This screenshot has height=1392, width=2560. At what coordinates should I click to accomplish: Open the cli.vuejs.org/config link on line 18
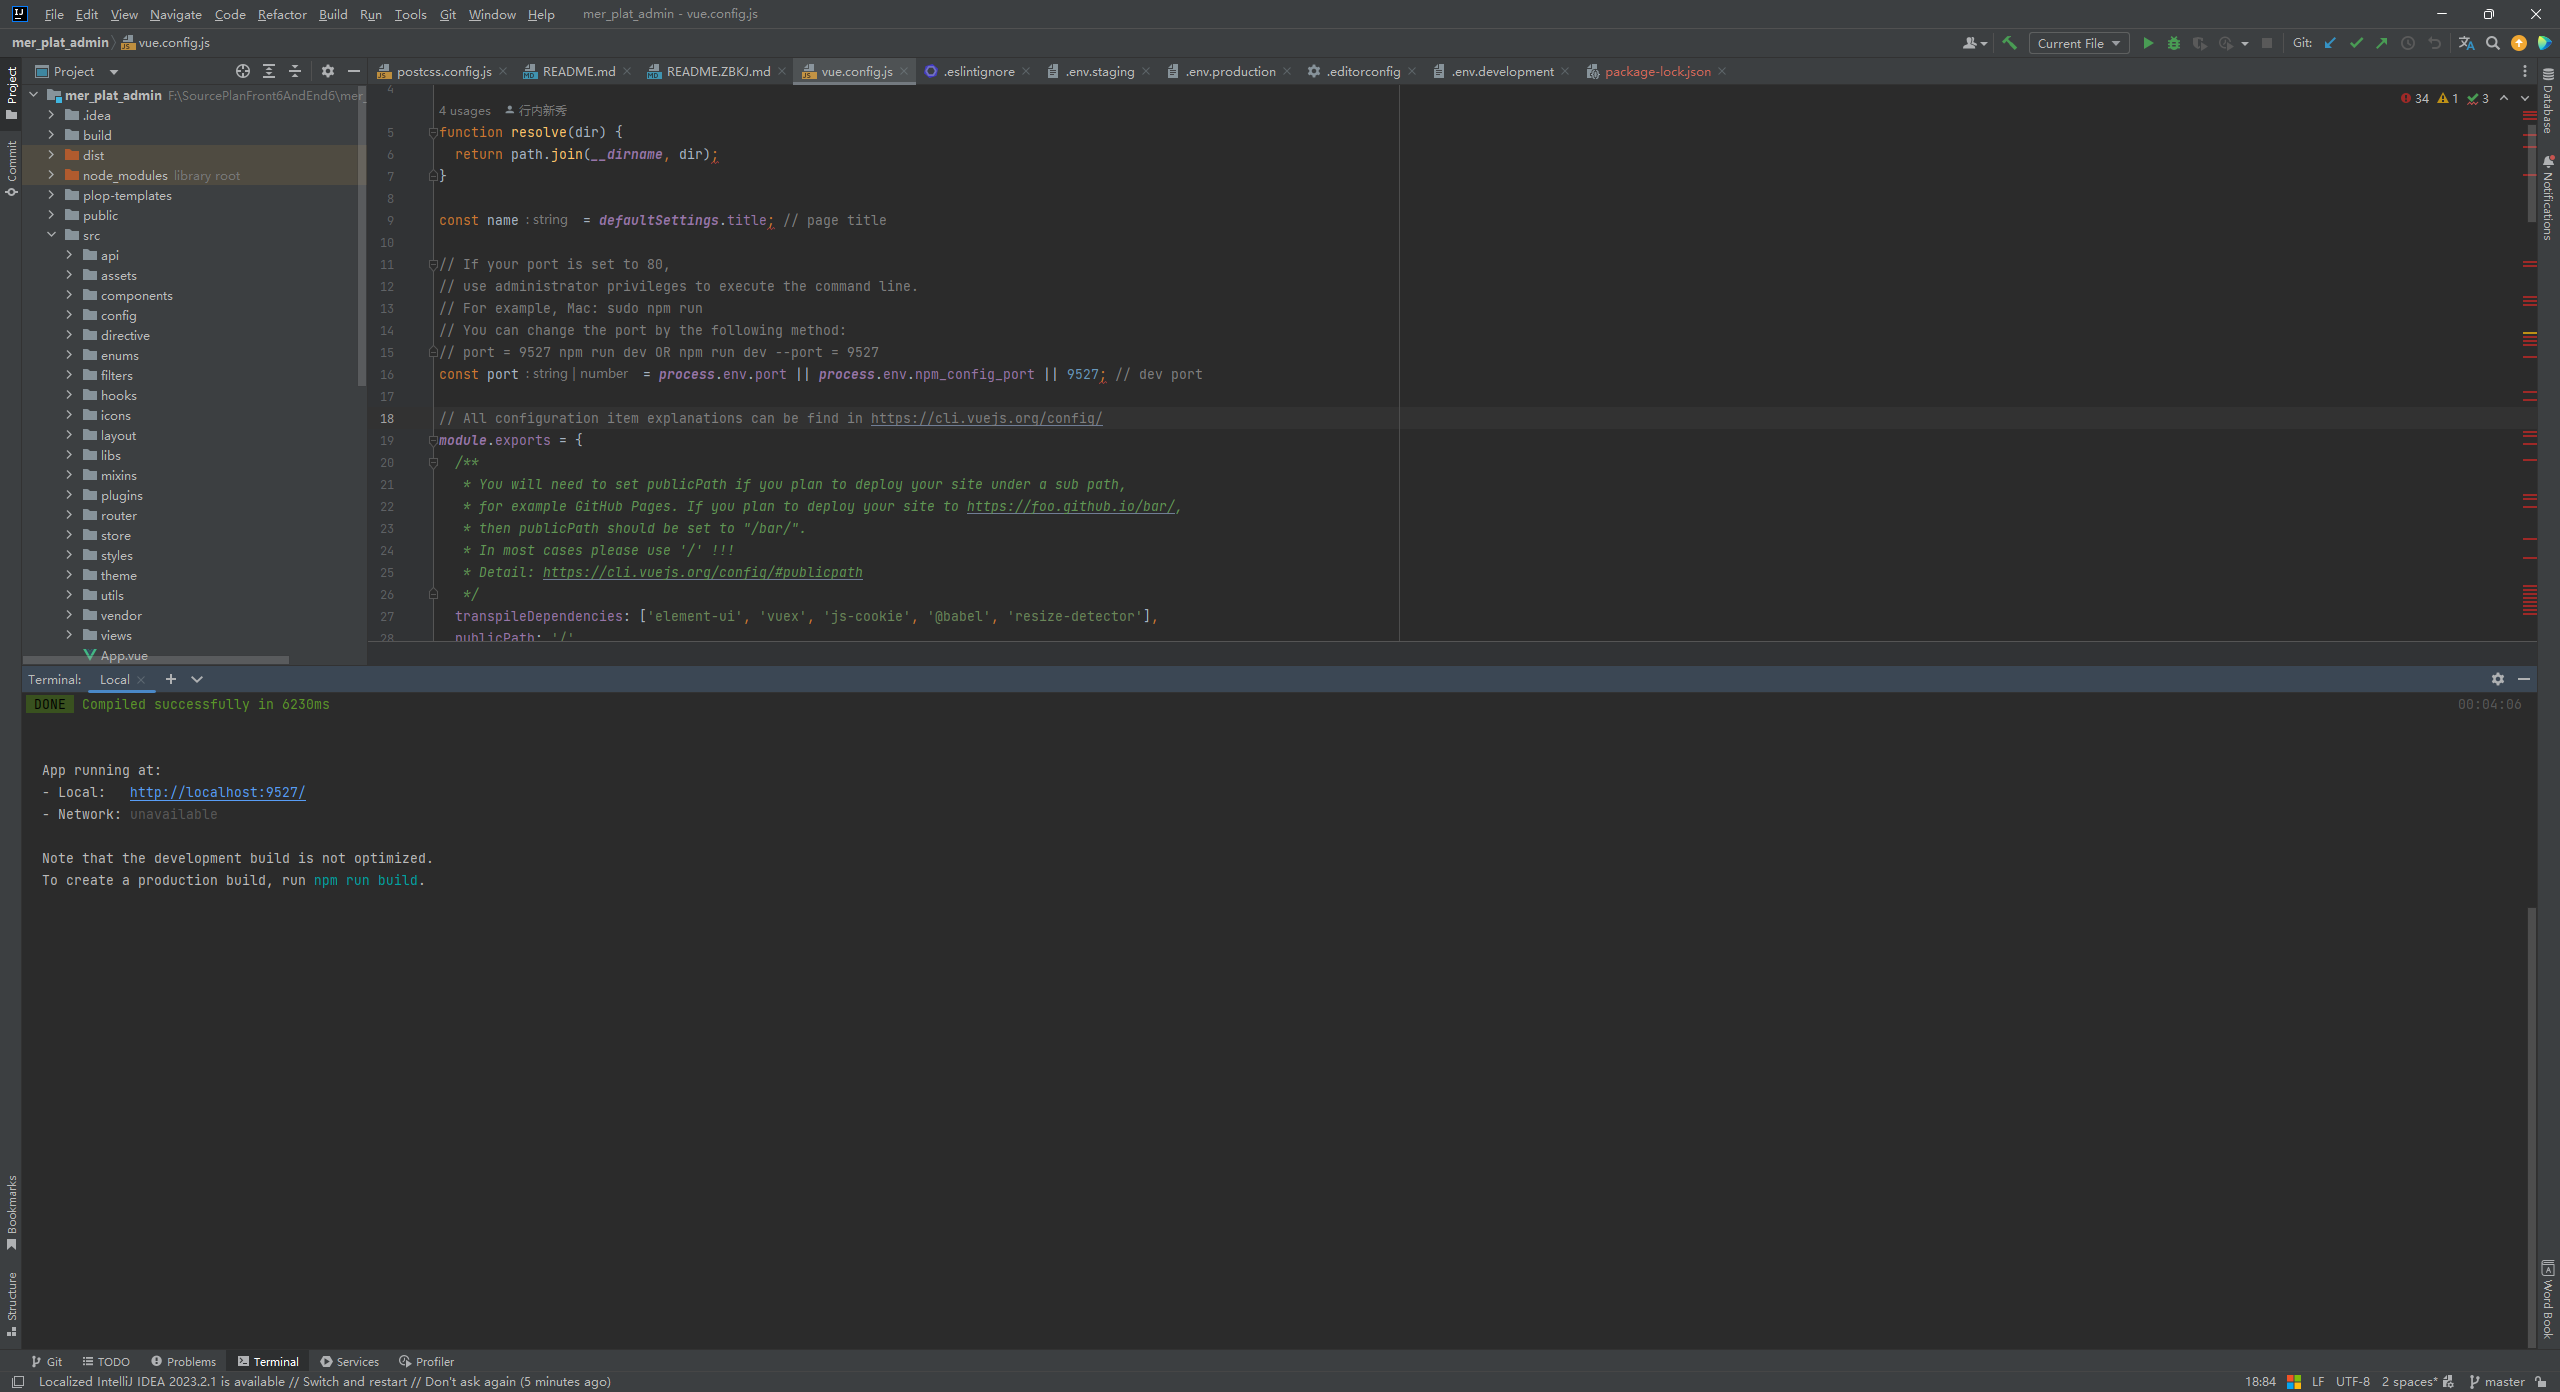pyautogui.click(x=986, y=418)
